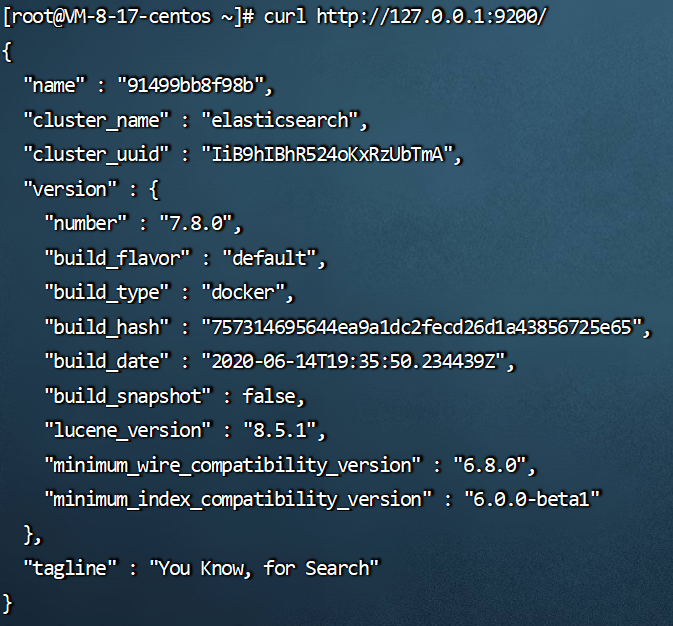Click the cluster_uuid value string

point(333,155)
